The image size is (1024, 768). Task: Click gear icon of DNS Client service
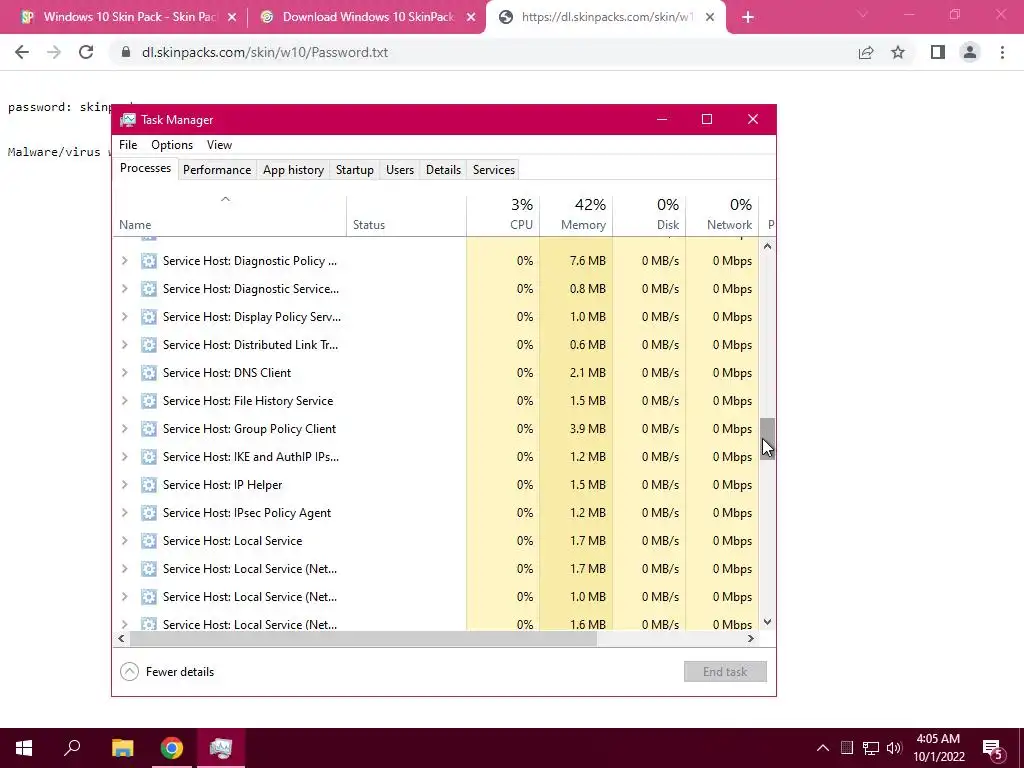(x=149, y=373)
